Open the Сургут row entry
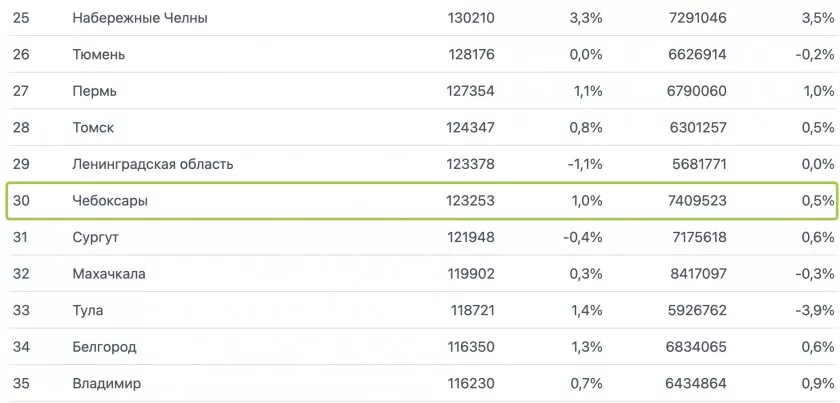The height and width of the screenshot is (403, 840). click(98, 237)
